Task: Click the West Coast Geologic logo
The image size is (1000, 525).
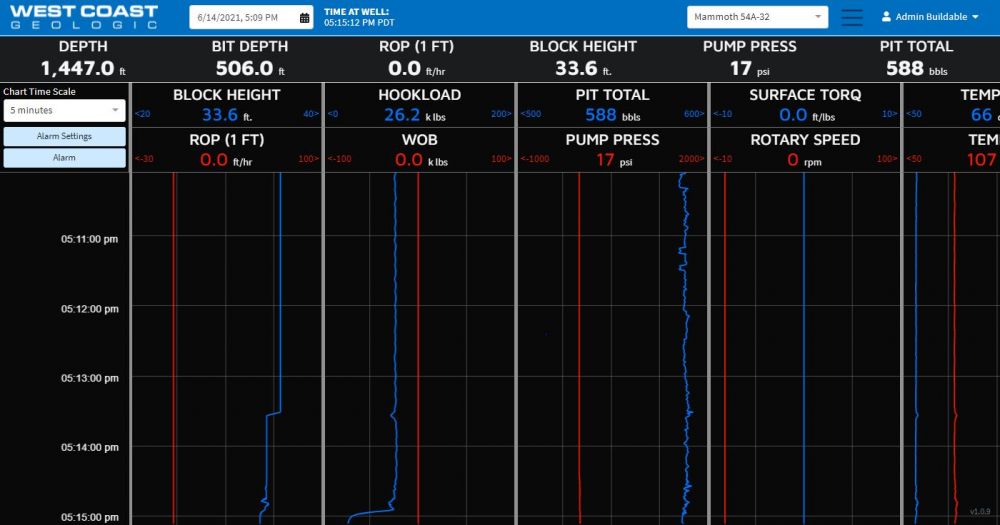Action: coord(84,17)
